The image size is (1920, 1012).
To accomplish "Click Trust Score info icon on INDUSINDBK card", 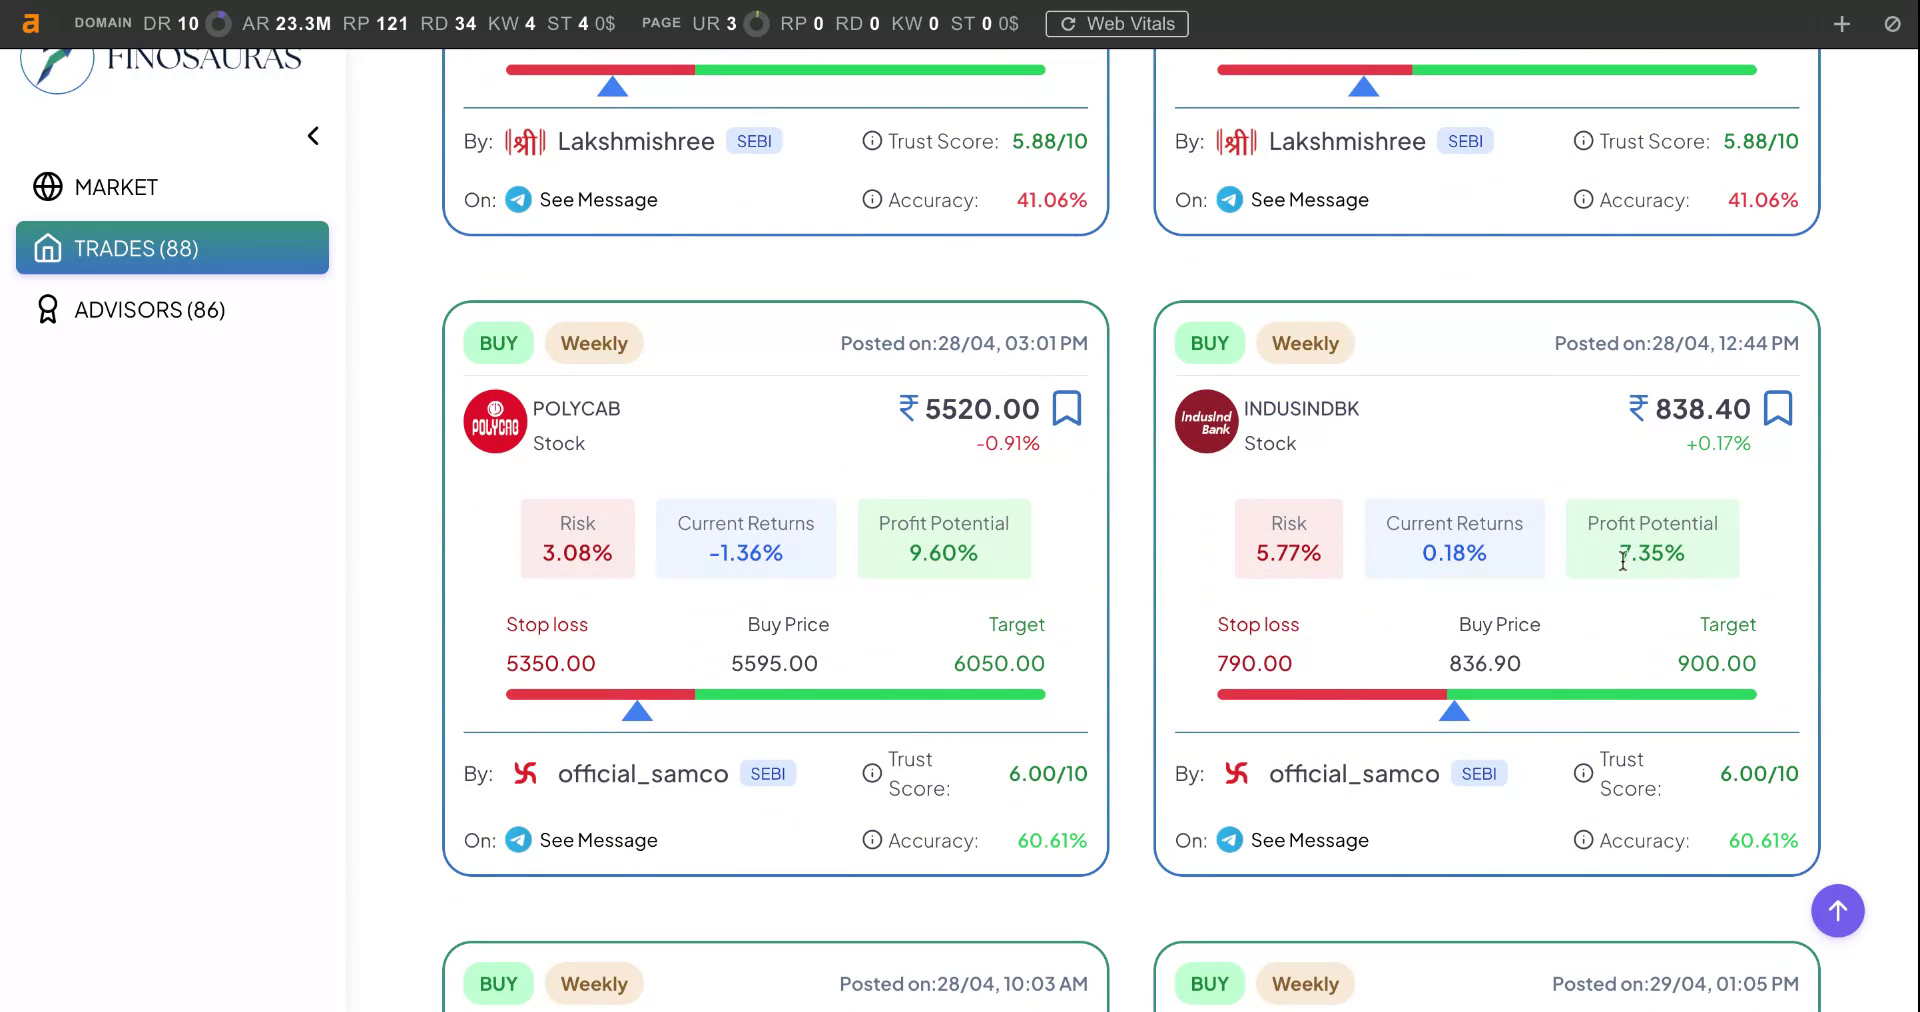I will (x=1583, y=773).
